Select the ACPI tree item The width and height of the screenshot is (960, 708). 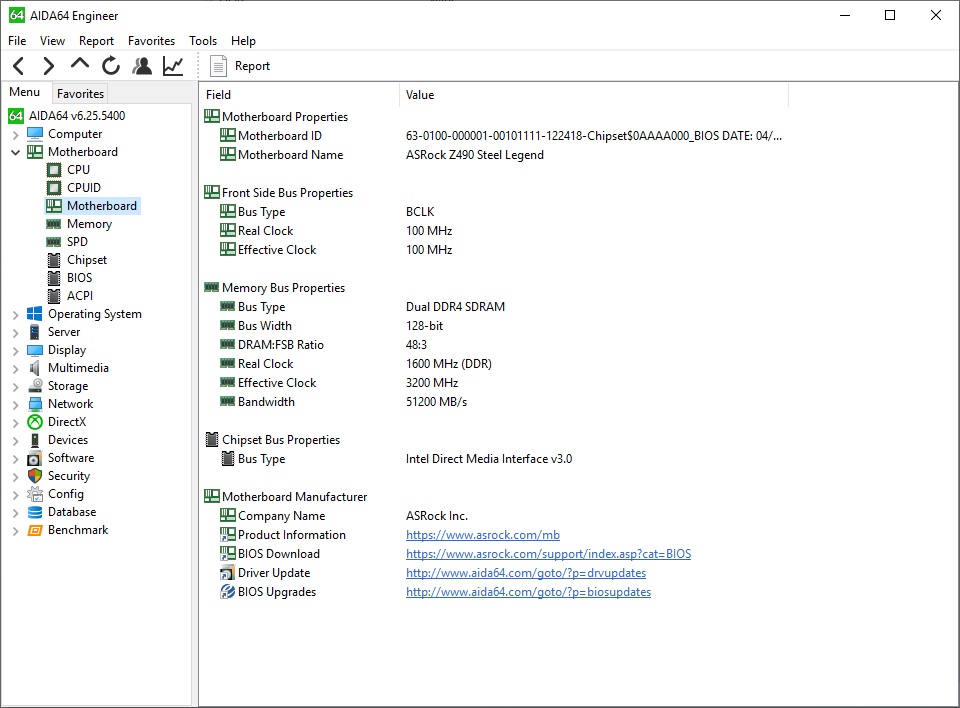tap(80, 295)
